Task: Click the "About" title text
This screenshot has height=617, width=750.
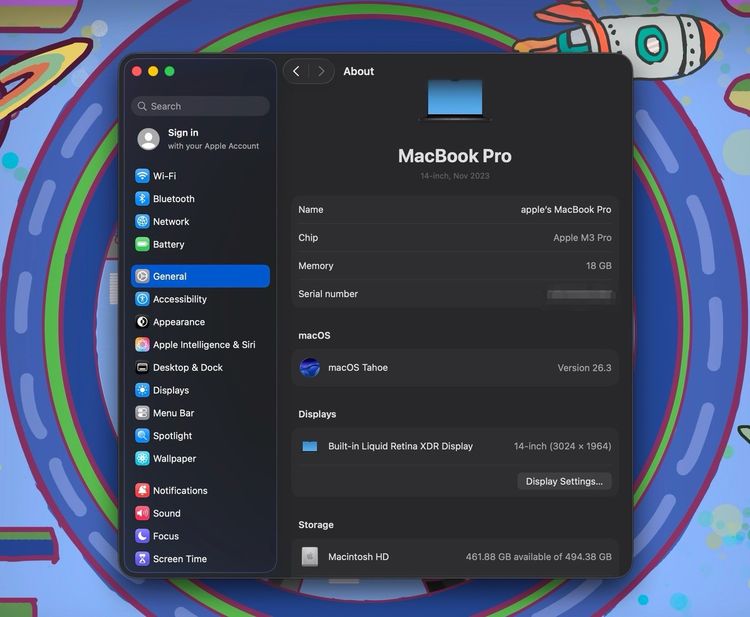Action: pyautogui.click(x=359, y=71)
